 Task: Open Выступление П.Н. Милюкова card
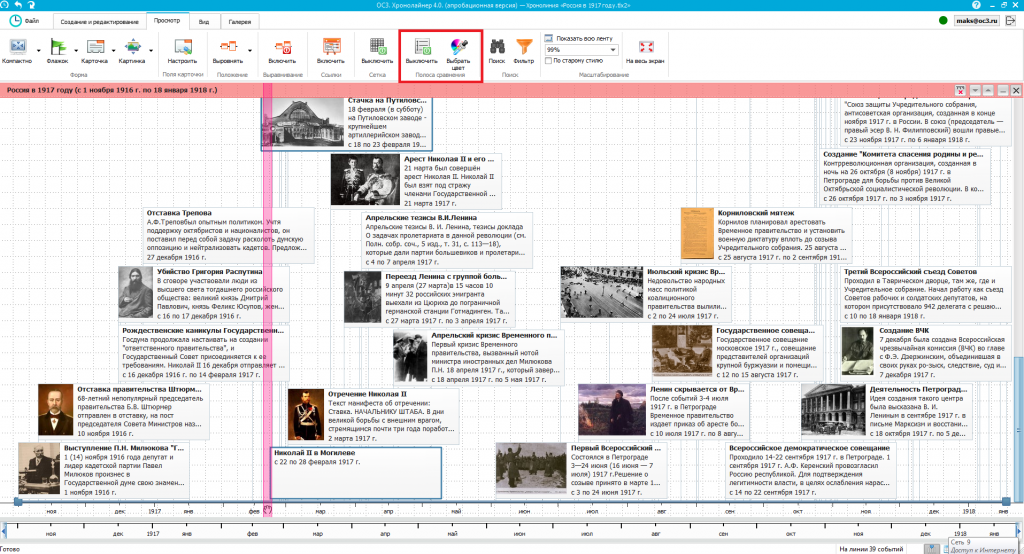point(103,470)
